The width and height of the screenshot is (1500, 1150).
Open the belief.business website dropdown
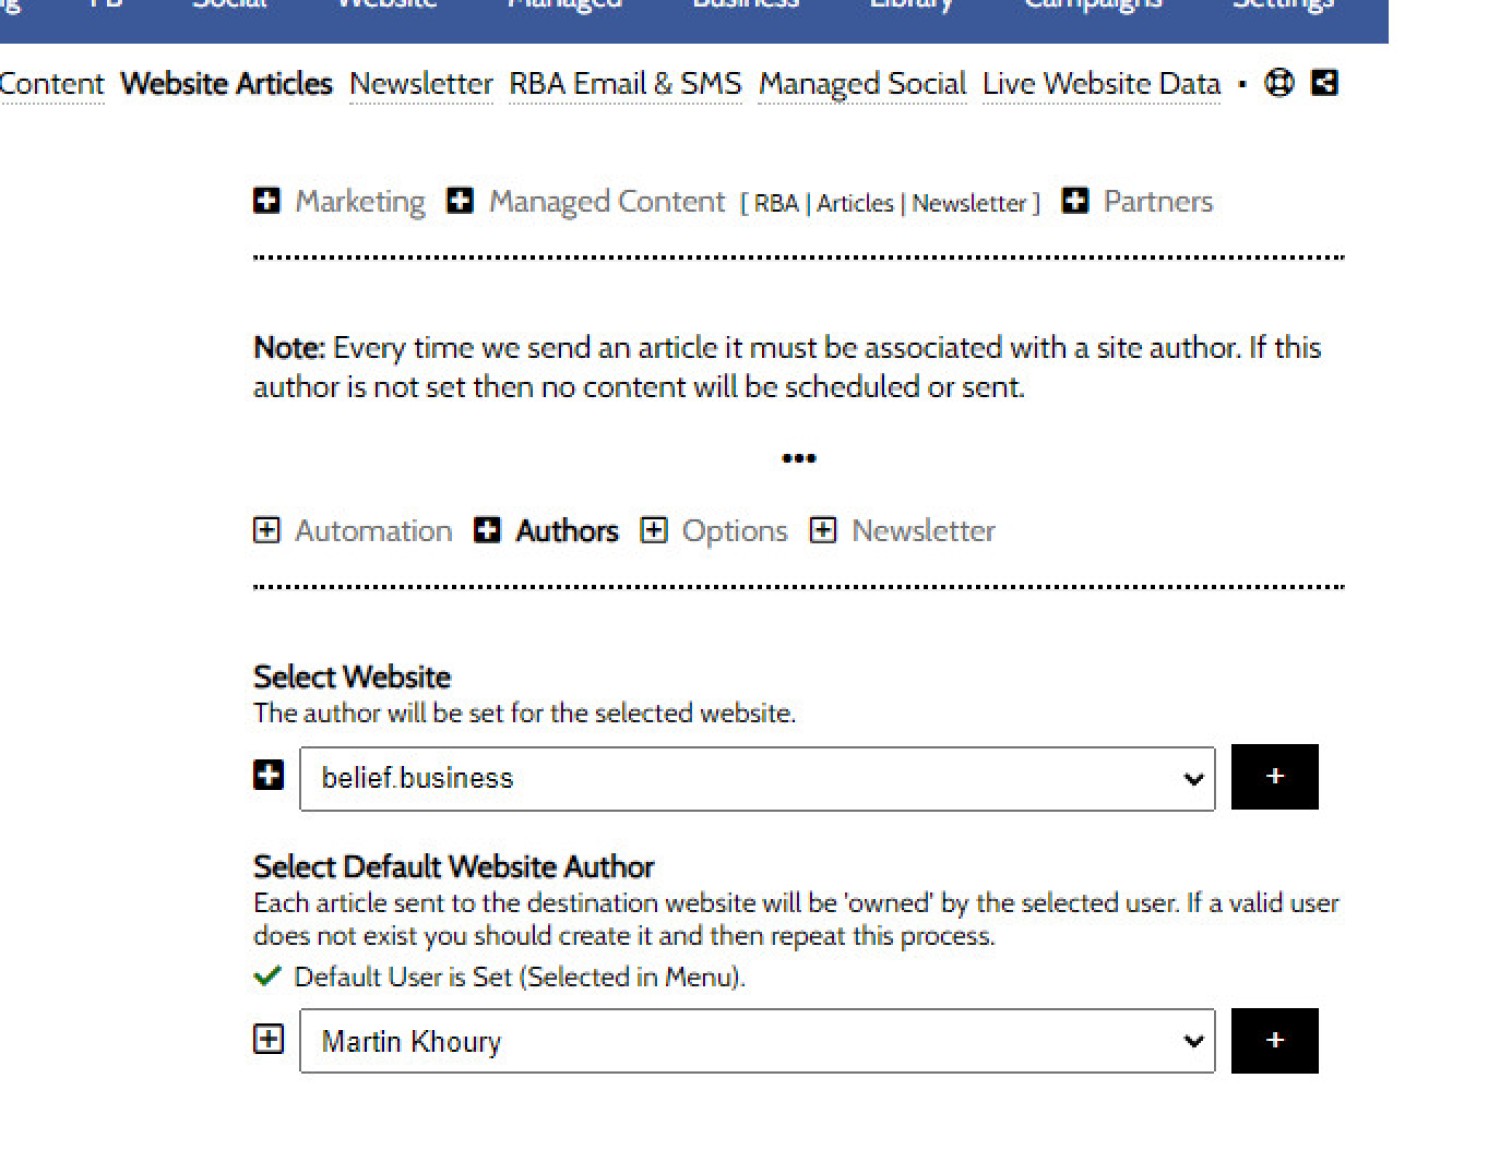tap(757, 778)
